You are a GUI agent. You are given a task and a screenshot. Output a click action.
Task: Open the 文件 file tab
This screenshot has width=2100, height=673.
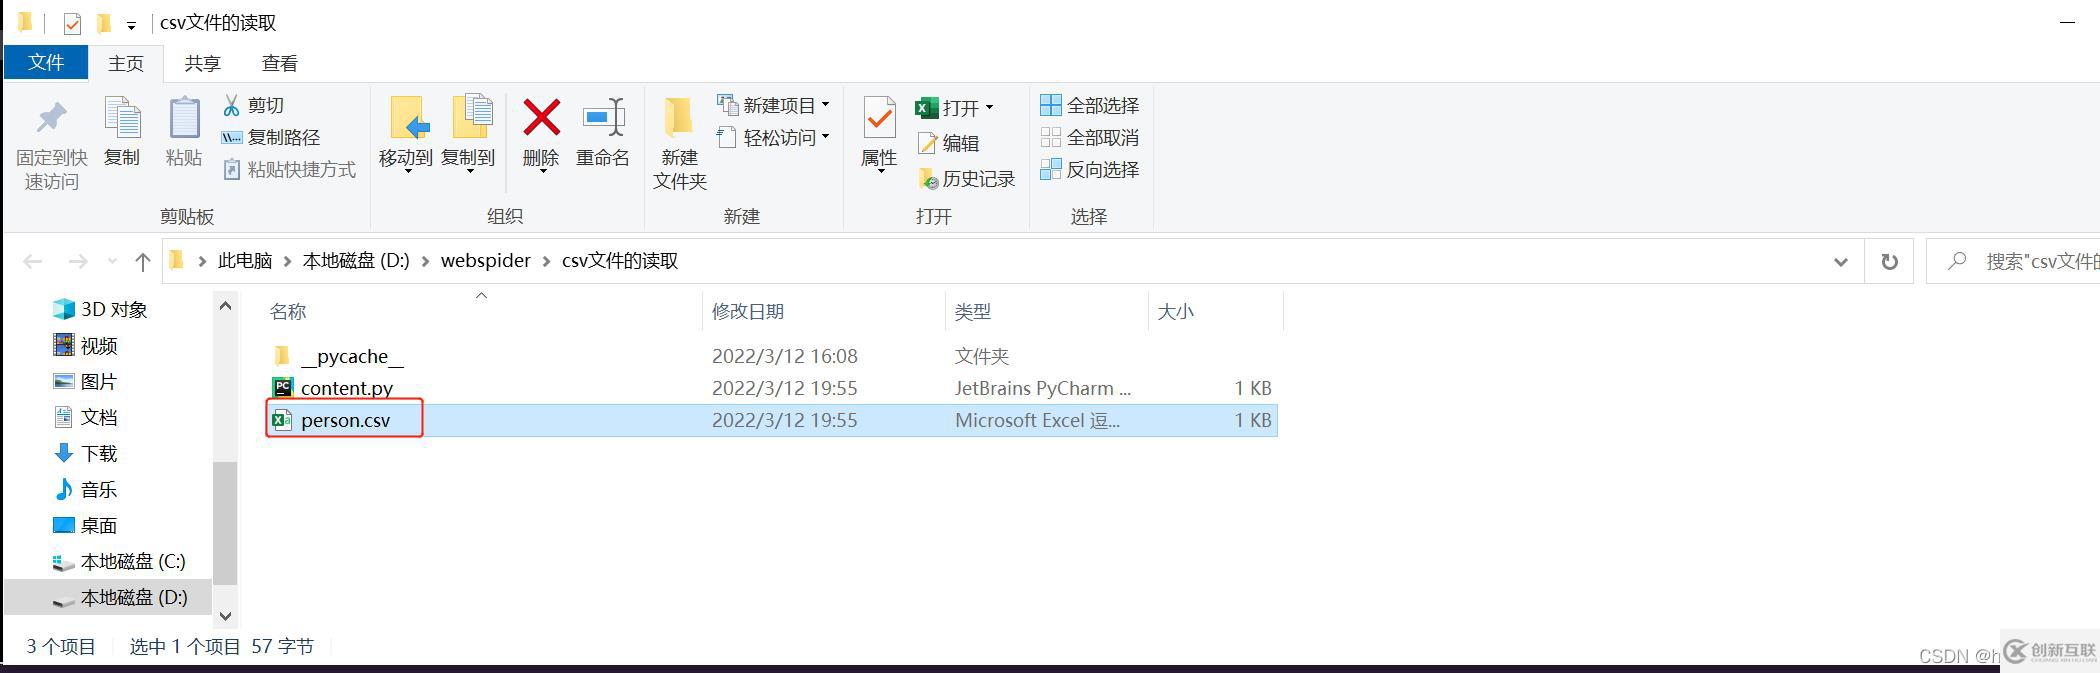(46, 62)
